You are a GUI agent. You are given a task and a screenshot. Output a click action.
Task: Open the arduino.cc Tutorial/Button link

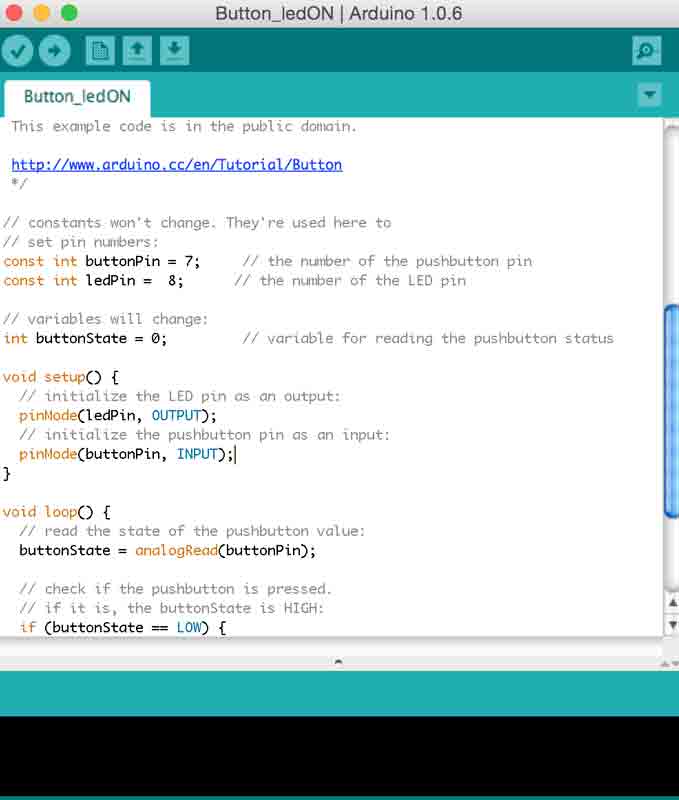(177, 165)
